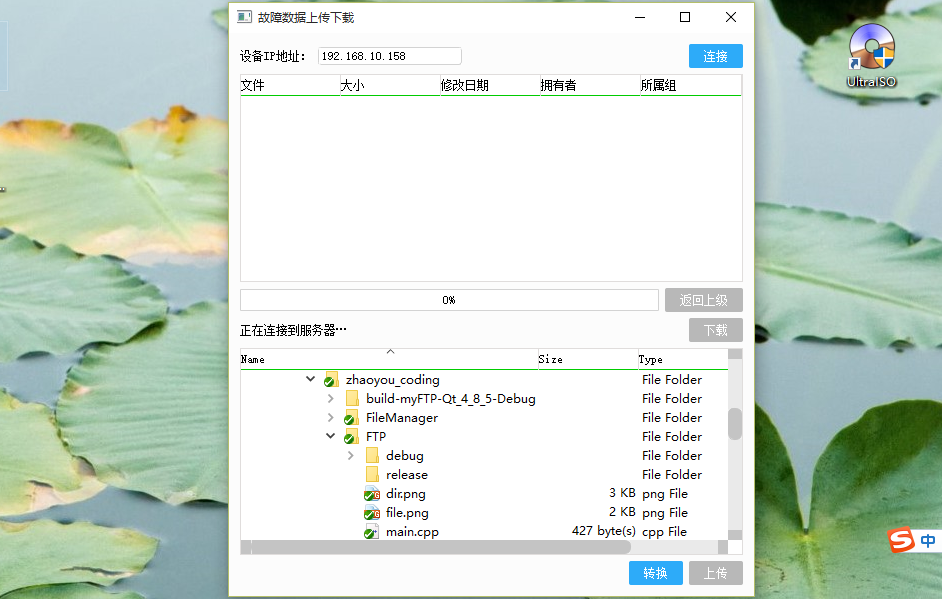Click the 3 KB size of dir.png
942x599 pixels.
coord(622,493)
